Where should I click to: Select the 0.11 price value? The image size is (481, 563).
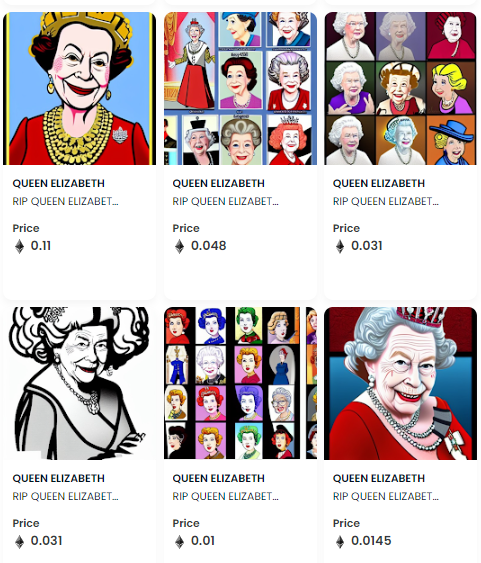tap(41, 246)
